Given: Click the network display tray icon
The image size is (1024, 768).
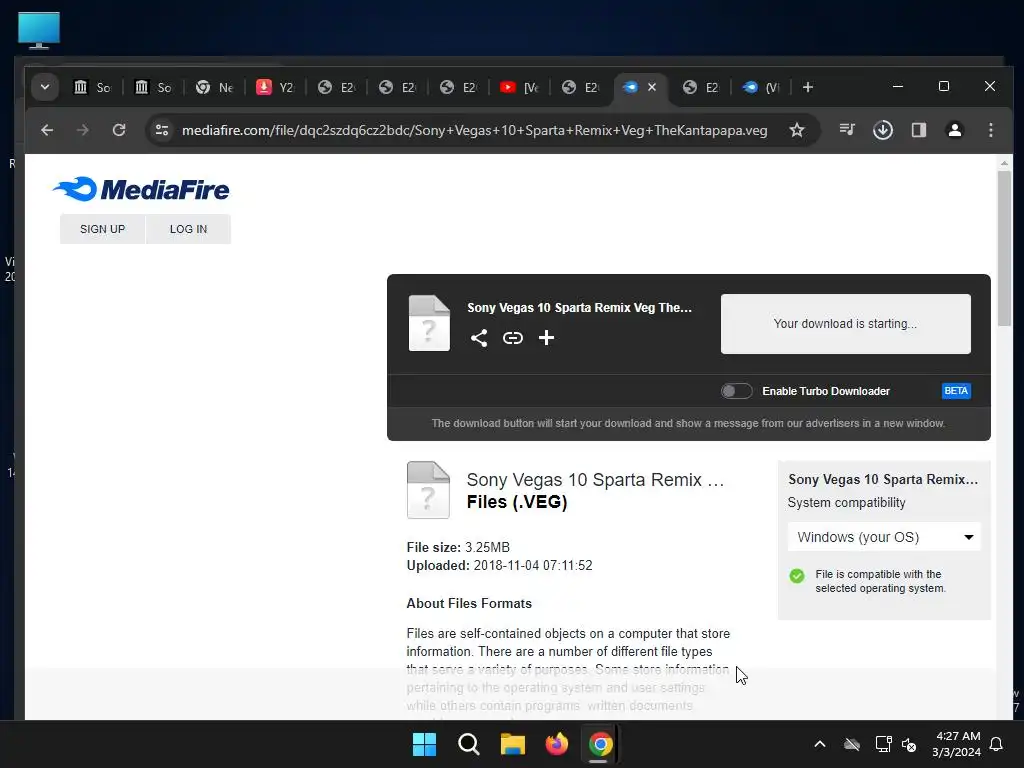Looking at the screenshot, I should coord(883,744).
